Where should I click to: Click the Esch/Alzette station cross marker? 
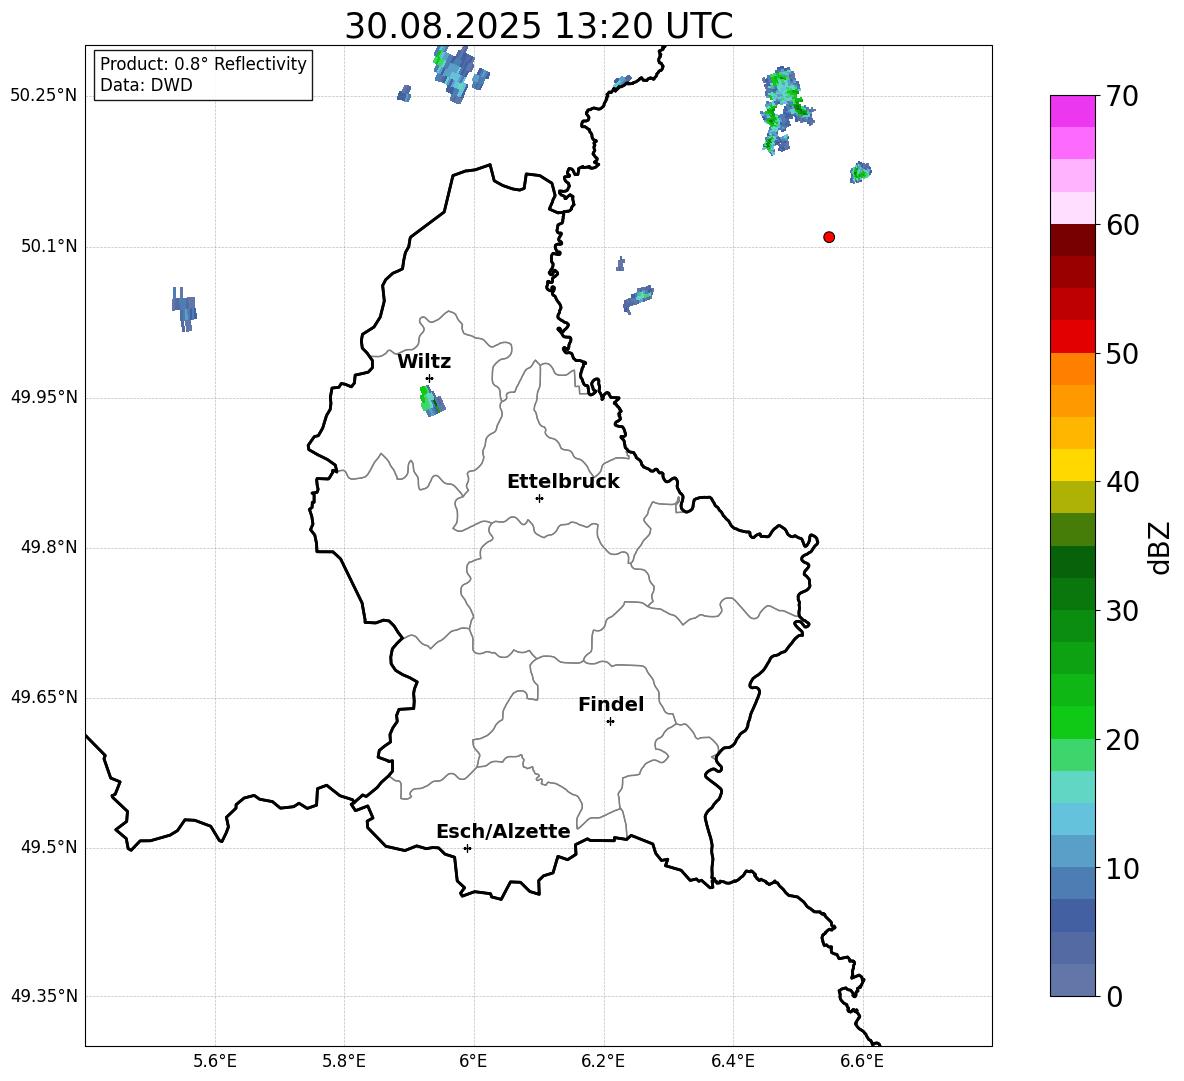[x=467, y=848]
